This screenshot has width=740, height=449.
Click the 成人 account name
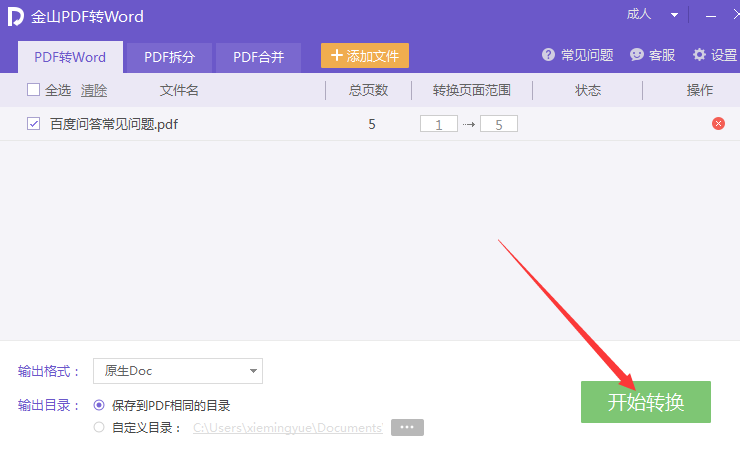[x=639, y=14]
